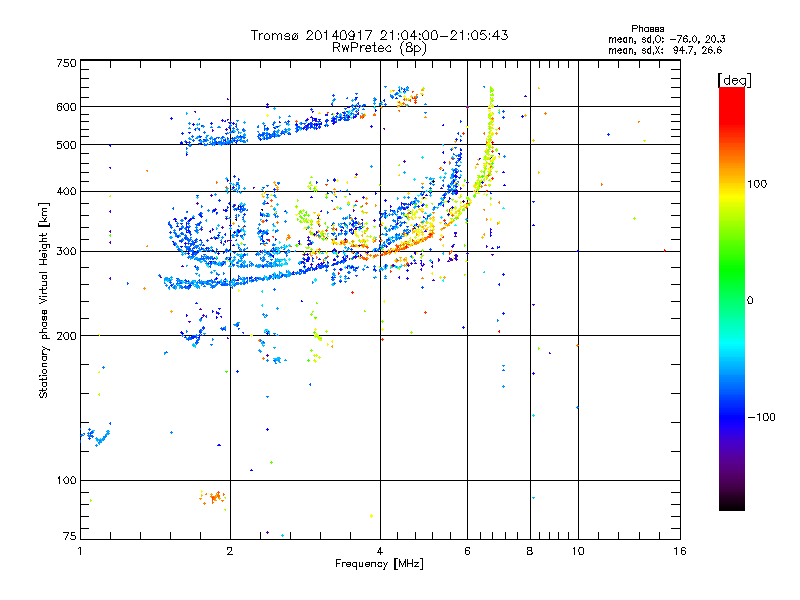Click the 'mean, sd,X: 94.7, 26.6' text
The width and height of the screenshot is (800, 600).
click(x=665, y=50)
